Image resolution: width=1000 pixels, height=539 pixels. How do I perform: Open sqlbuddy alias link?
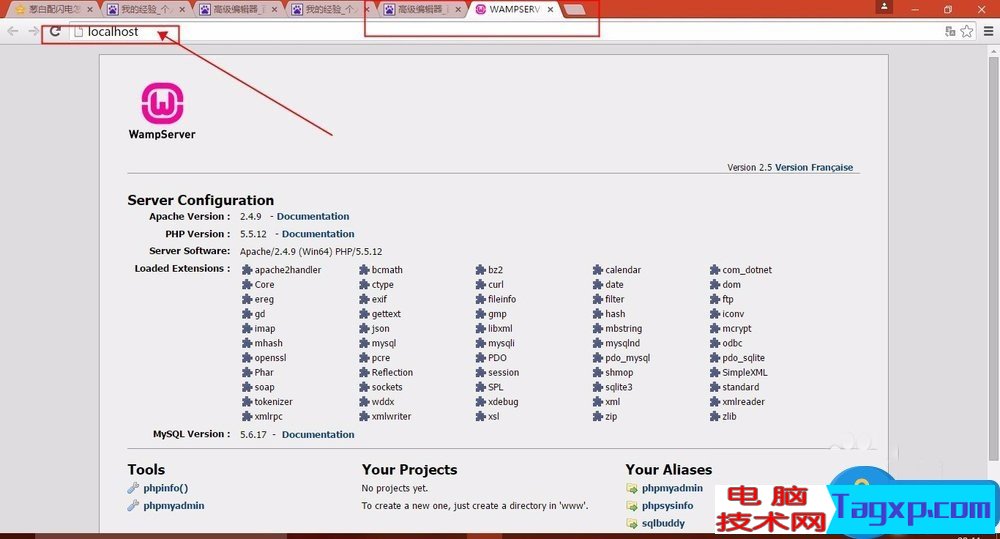tap(663, 523)
